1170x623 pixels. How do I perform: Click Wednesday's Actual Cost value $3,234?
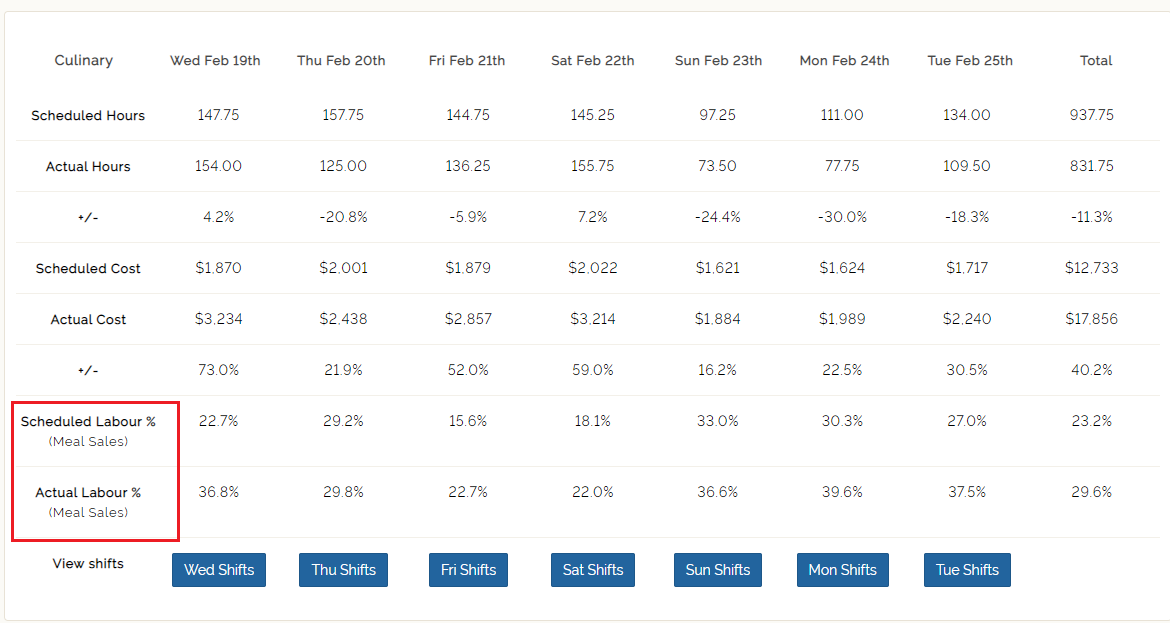tap(218, 319)
